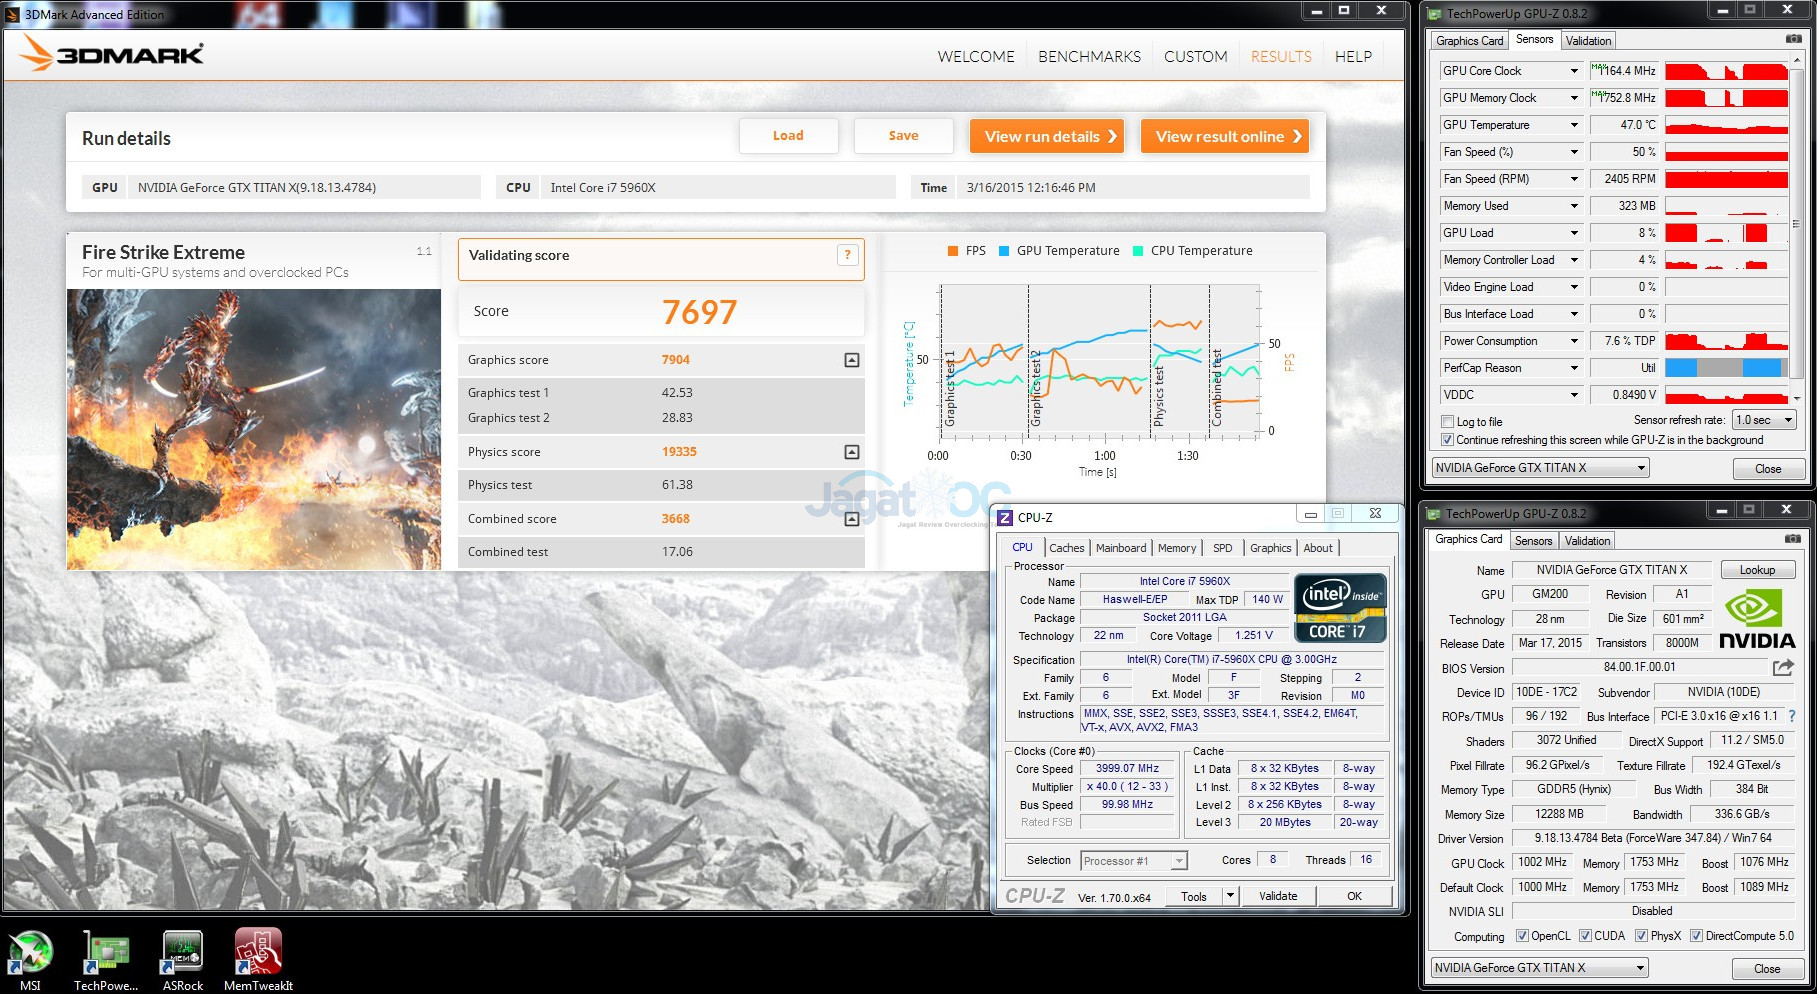
Task: Enable the Log to file checkbox
Action: (1447, 422)
